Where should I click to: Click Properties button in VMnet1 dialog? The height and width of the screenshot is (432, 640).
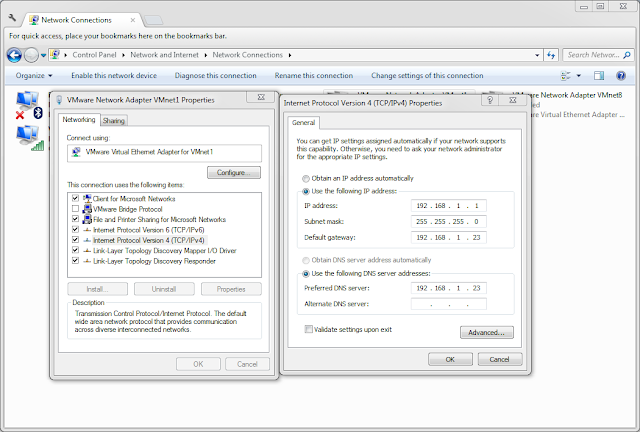[231, 289]
